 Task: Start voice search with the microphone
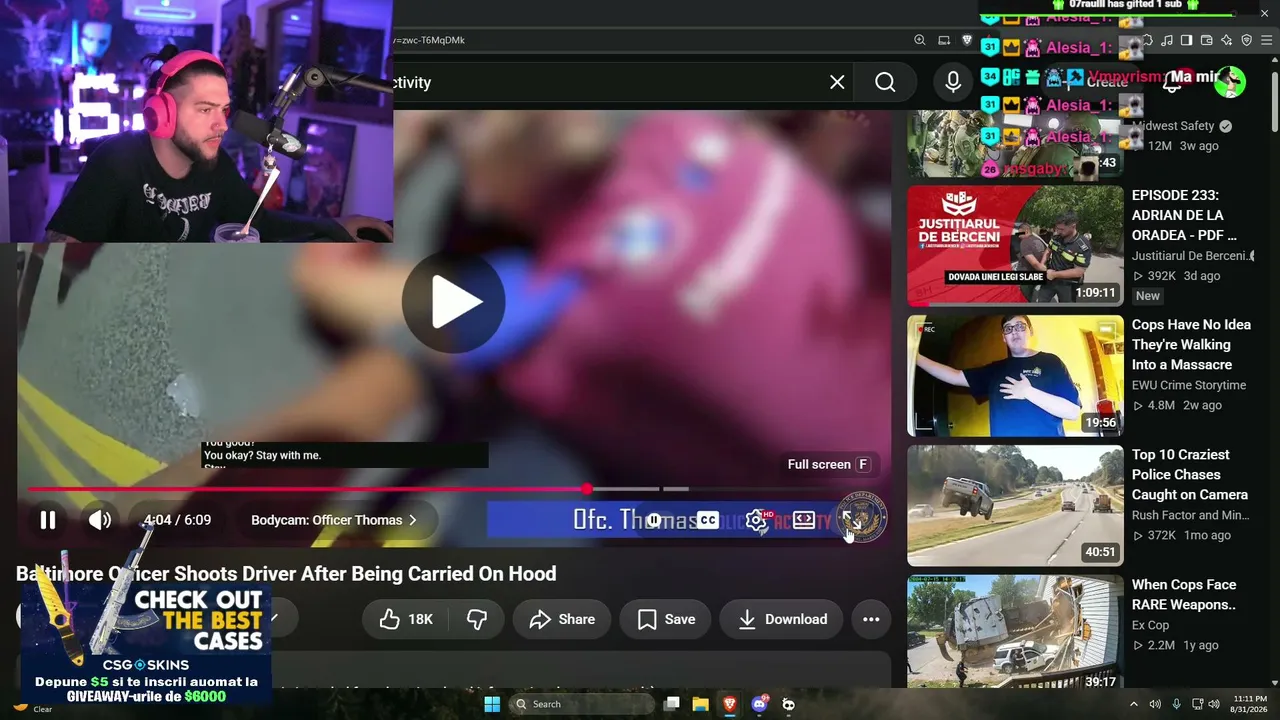tap(953, 82)
